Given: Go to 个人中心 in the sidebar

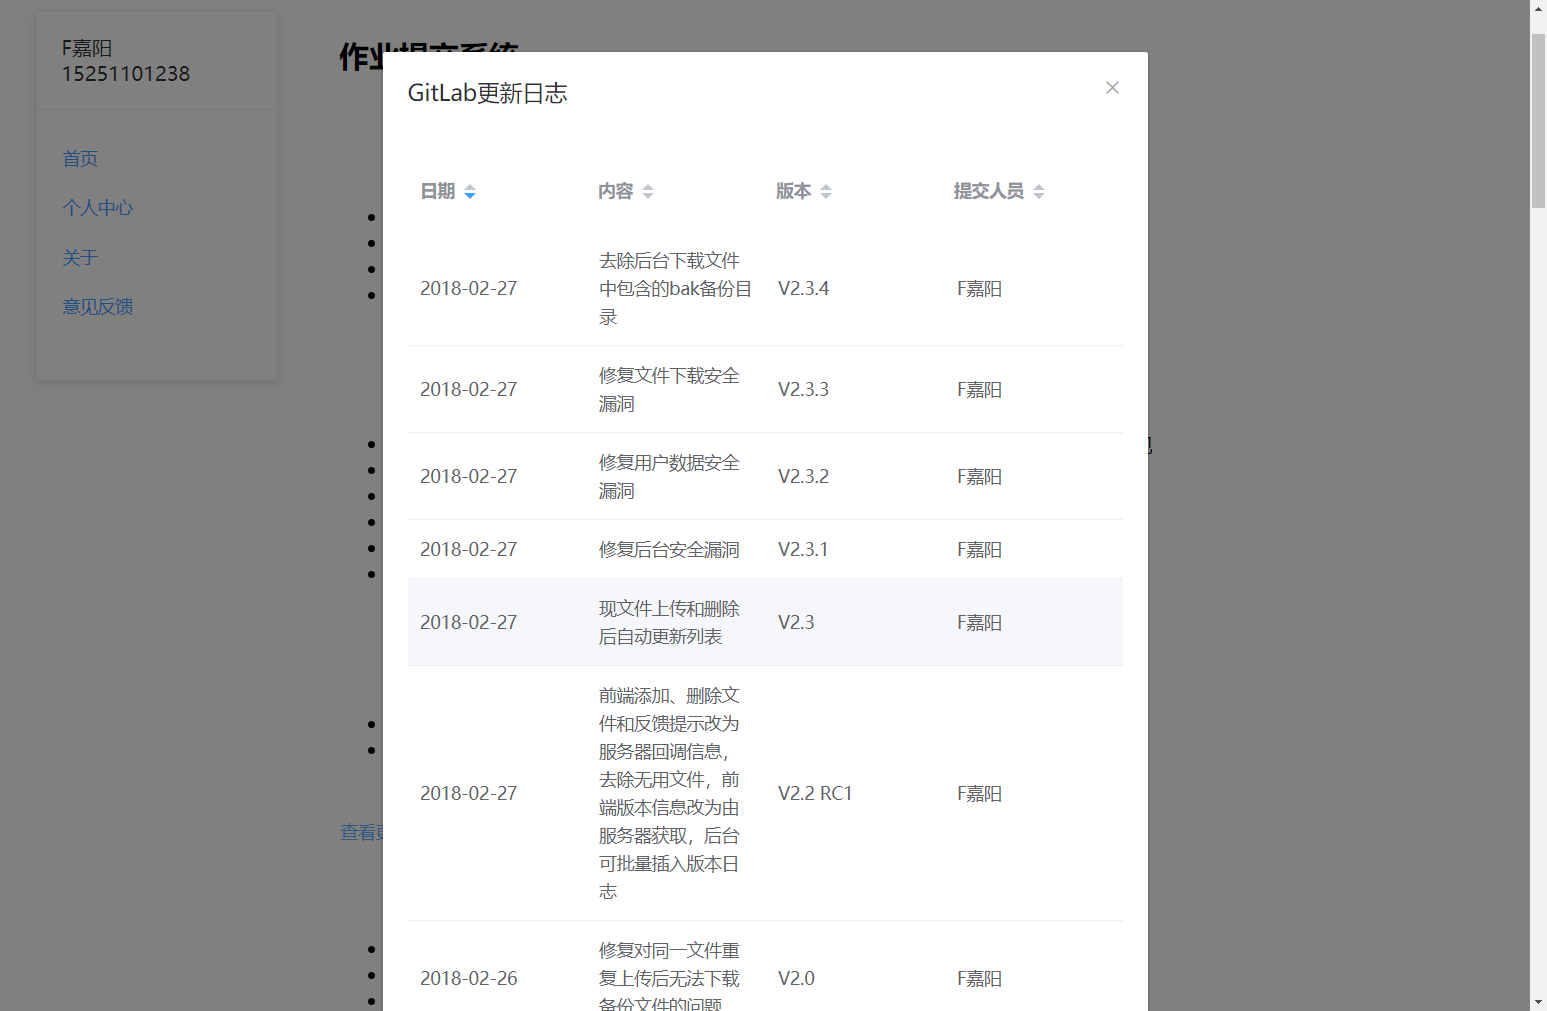Looking at the screenshot, I should 97,208.
